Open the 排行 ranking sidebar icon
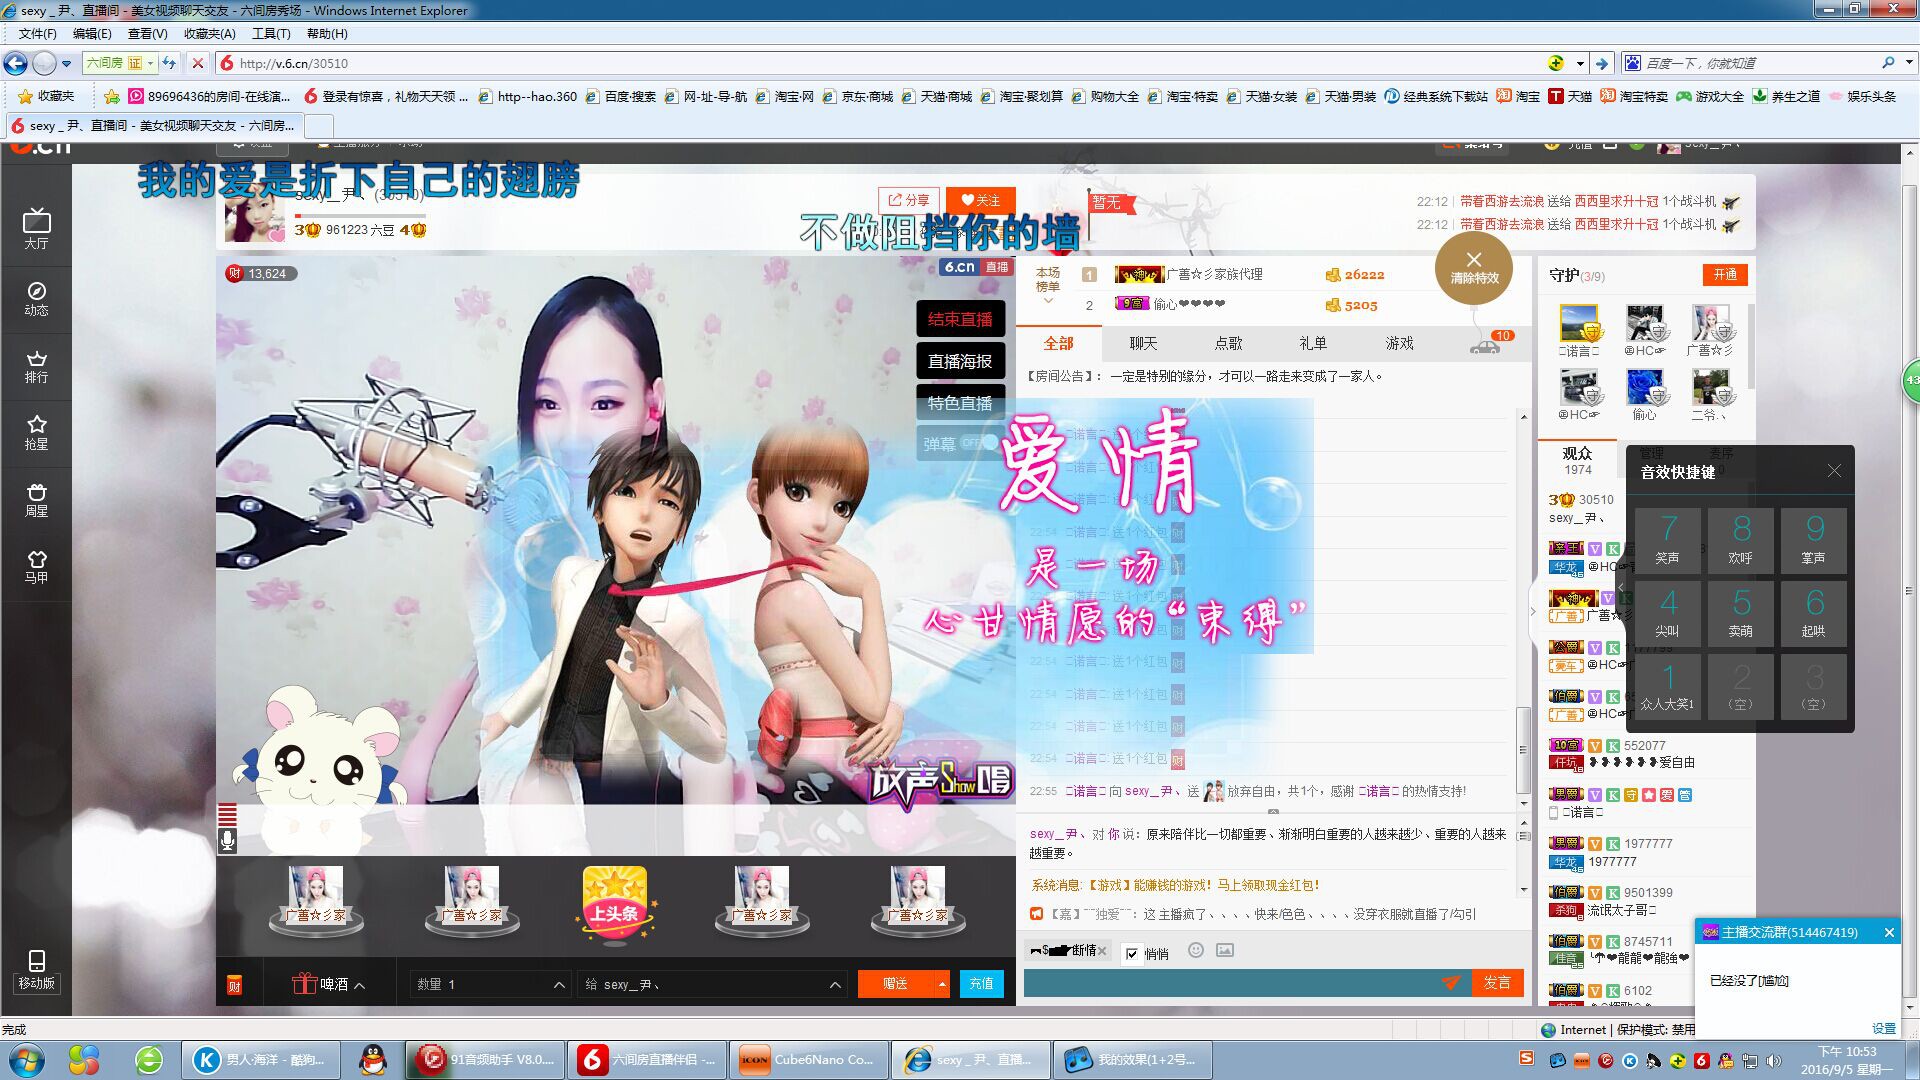The width and height of the screenshot is (1920, 1080). [x=36, y=366]
